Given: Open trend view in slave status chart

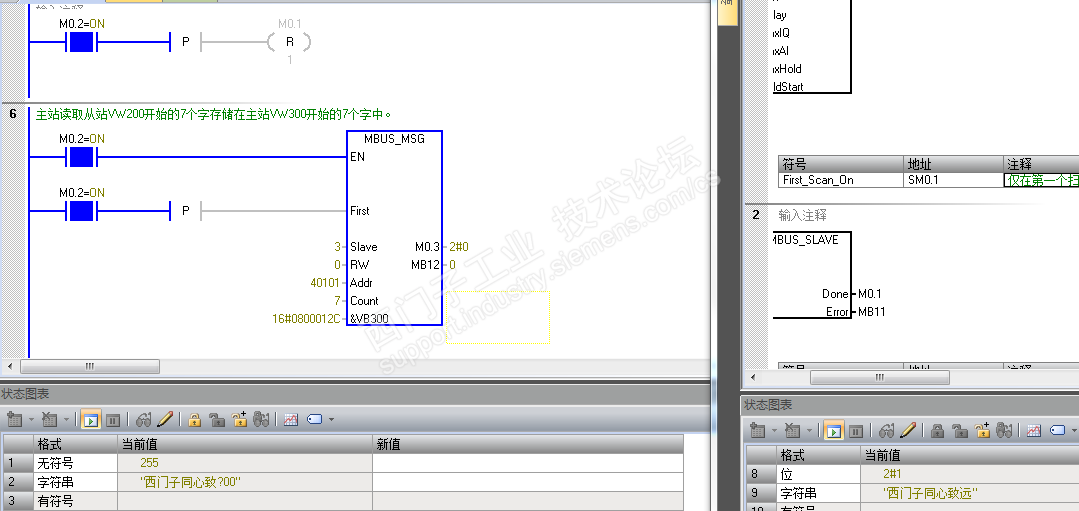Looking at the screenshot, I should [1034, 431].
